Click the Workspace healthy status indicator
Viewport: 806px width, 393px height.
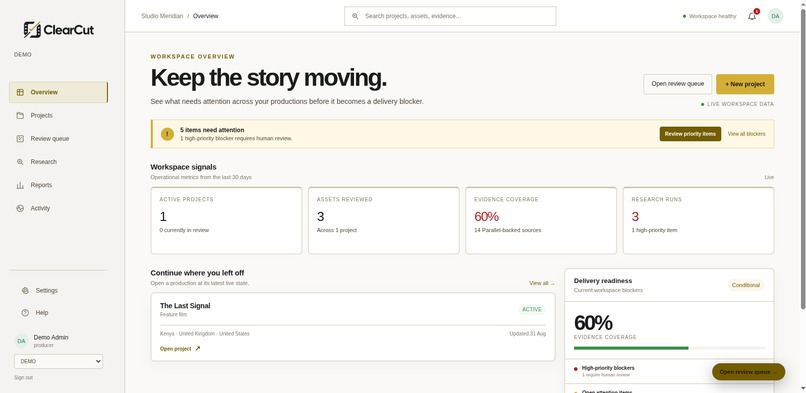click(x=709, y=16)
